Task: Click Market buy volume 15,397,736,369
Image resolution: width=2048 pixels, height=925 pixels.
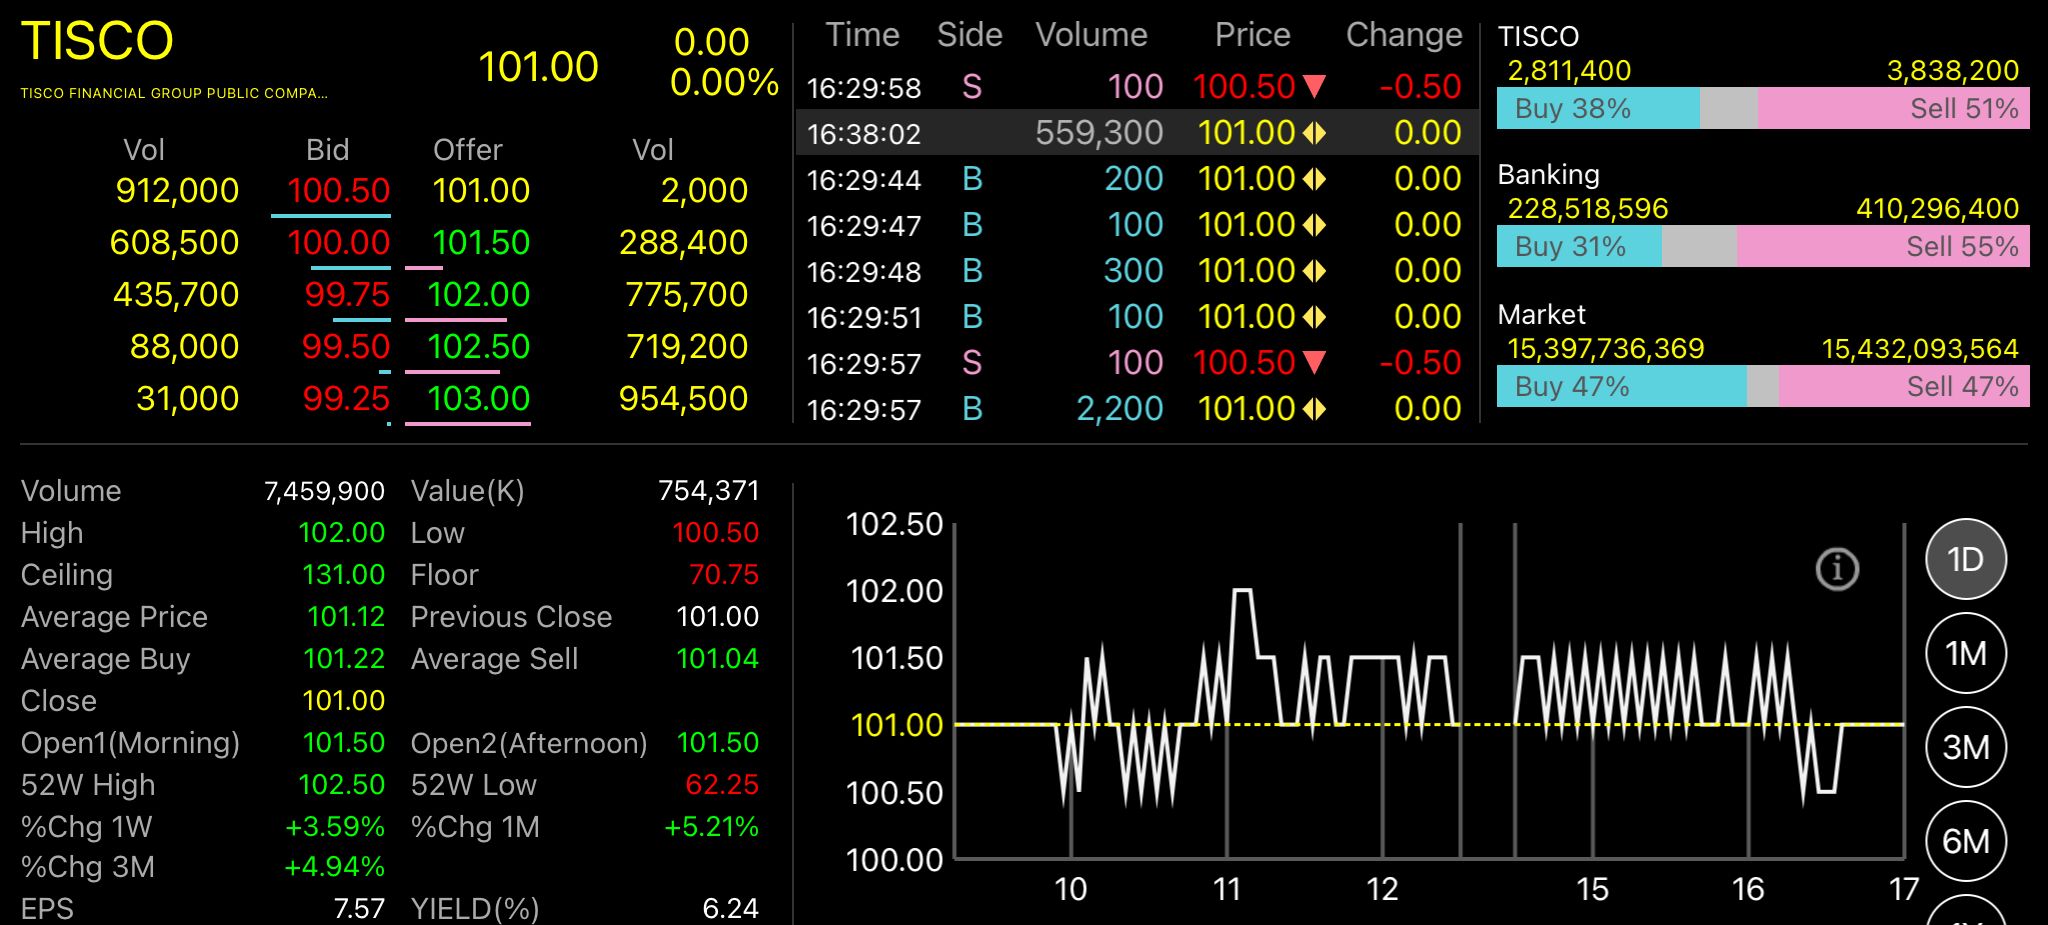Action: point(1605,348)
